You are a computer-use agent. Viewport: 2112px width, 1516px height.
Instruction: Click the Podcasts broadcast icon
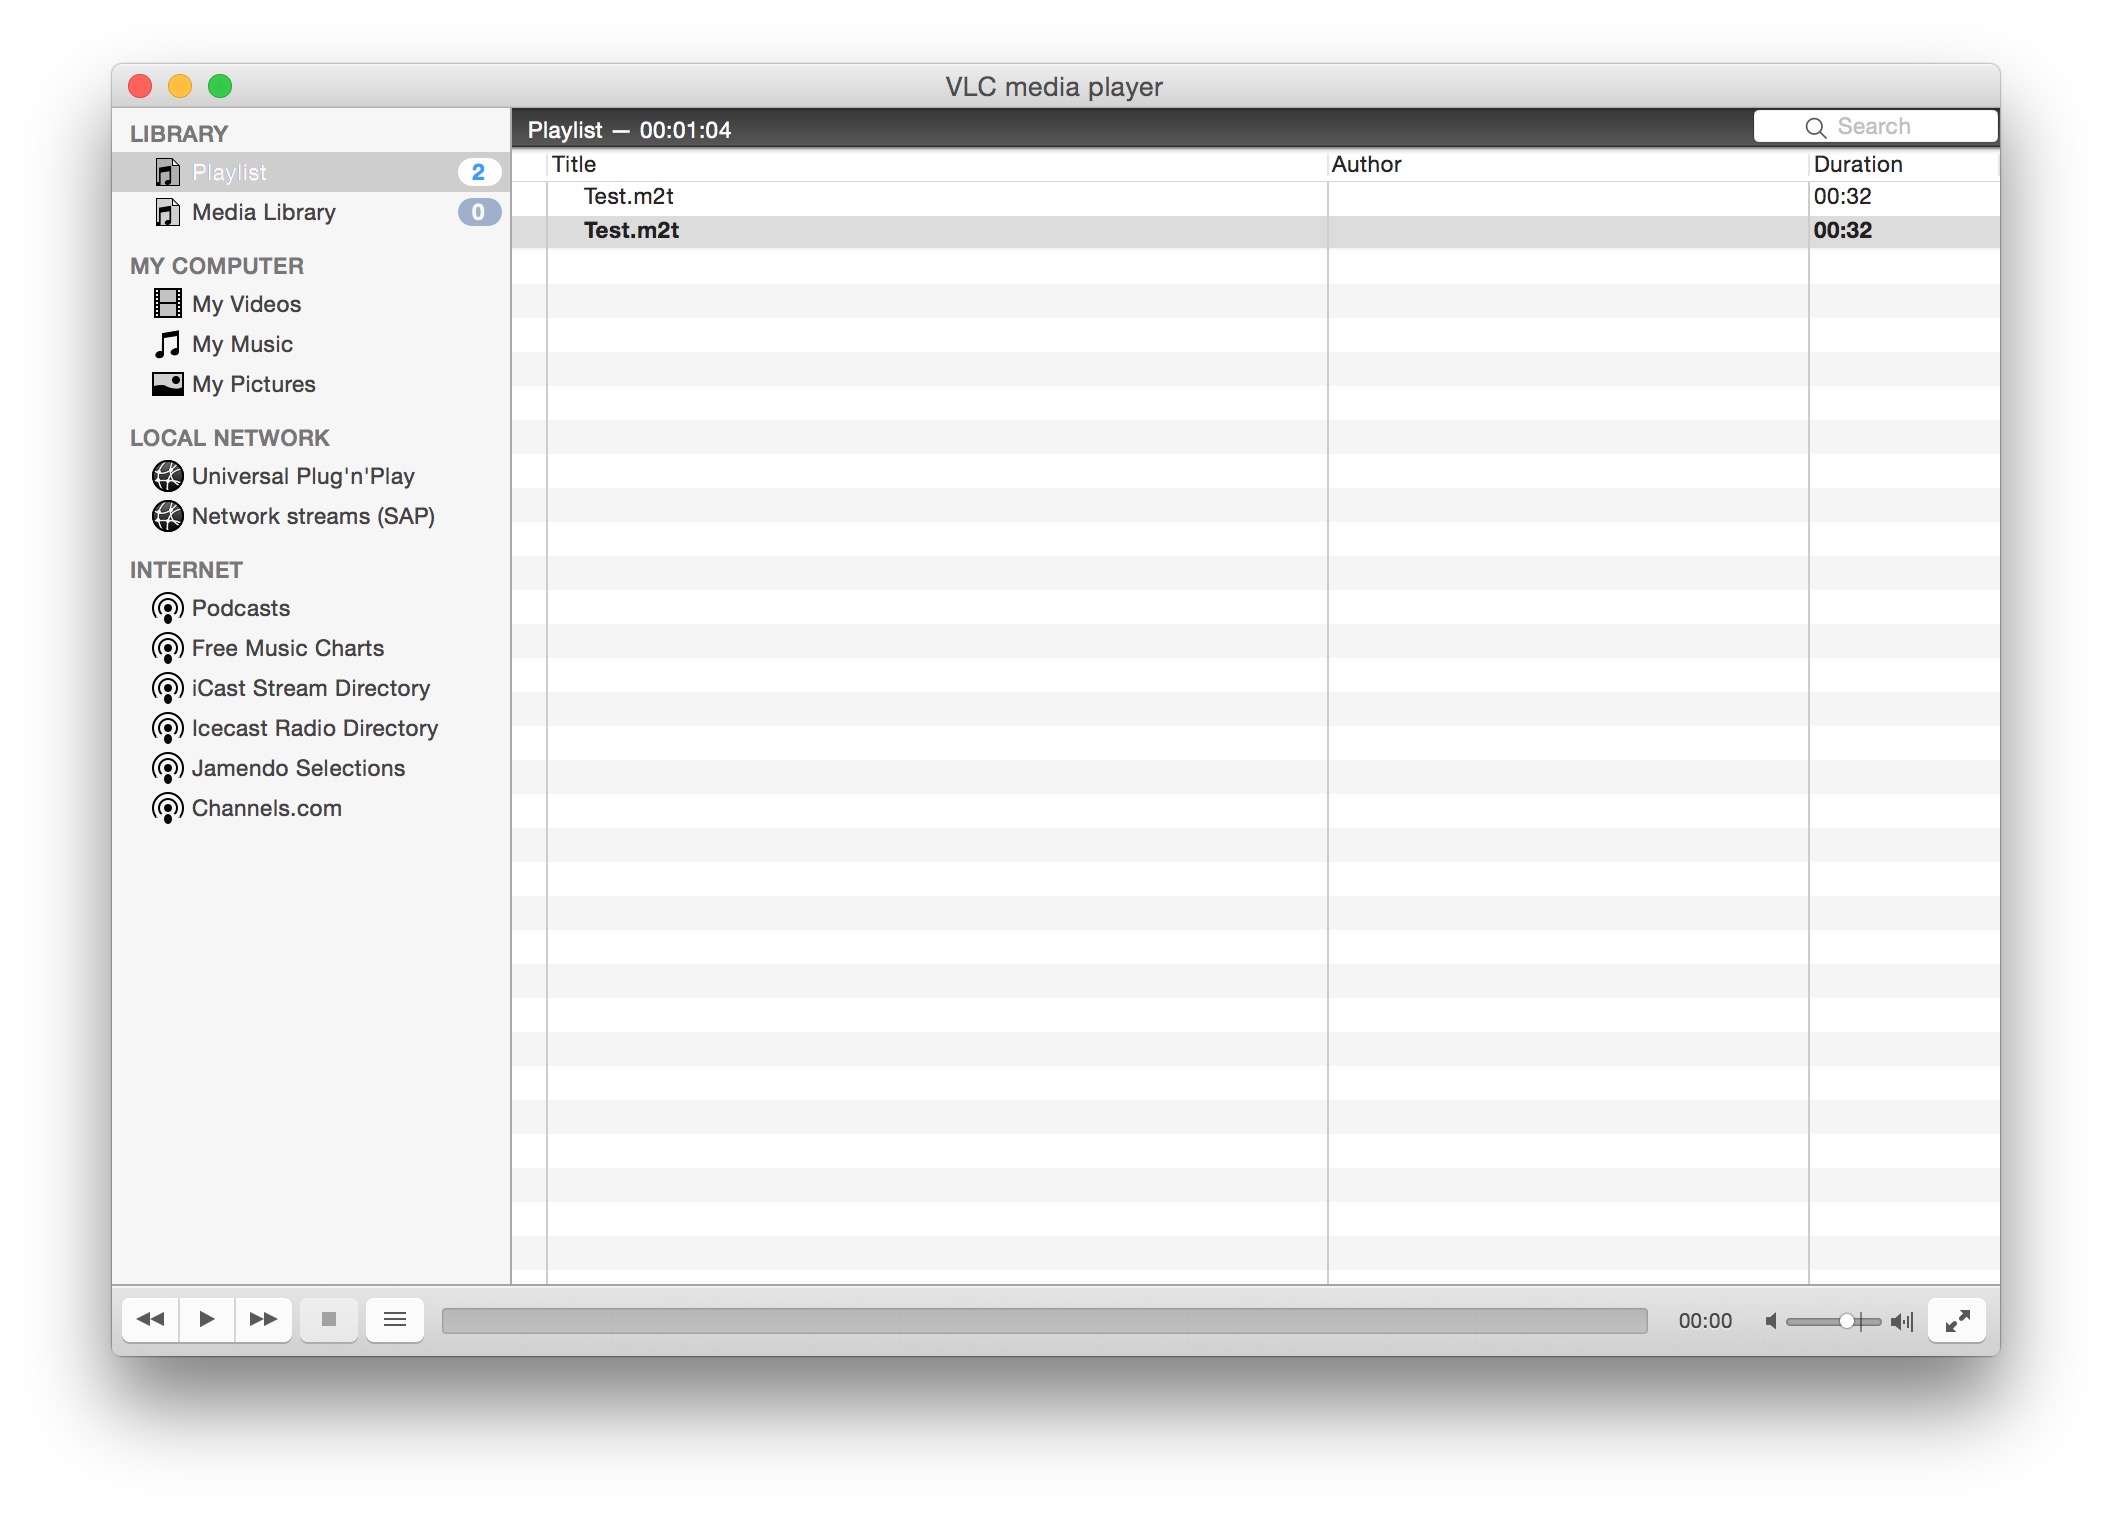167,608
